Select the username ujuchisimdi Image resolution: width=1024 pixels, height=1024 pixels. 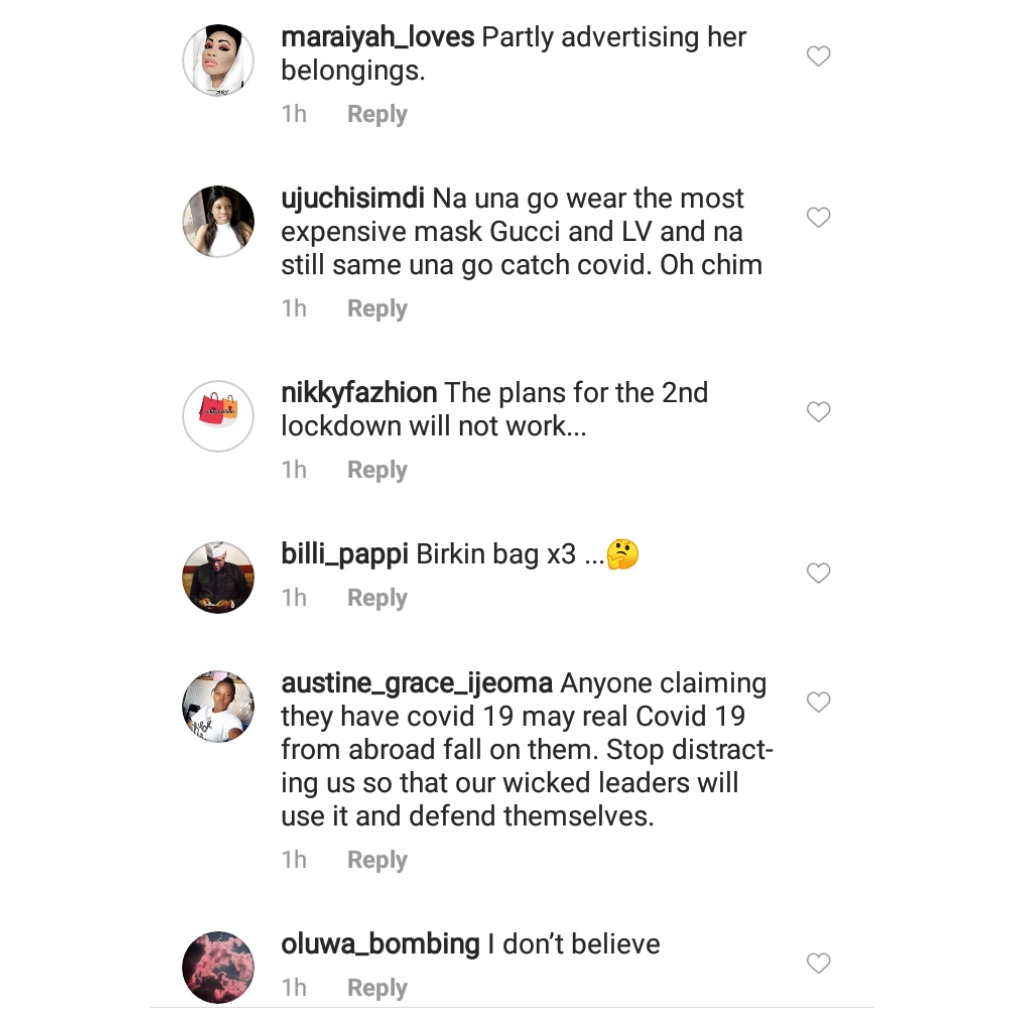(349, 198)
